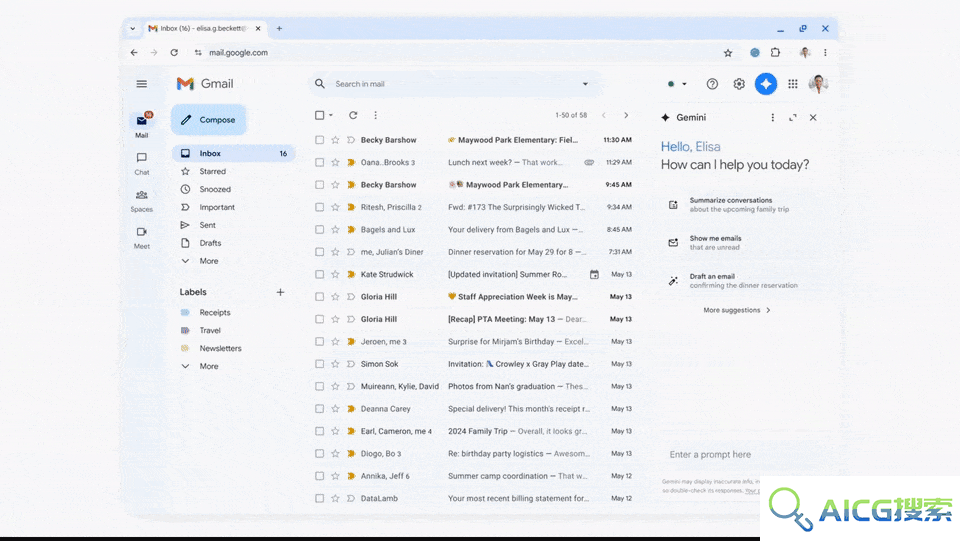Go to next page of emails
The width and height of the screenshot is (960, 541).
(626, 115)
